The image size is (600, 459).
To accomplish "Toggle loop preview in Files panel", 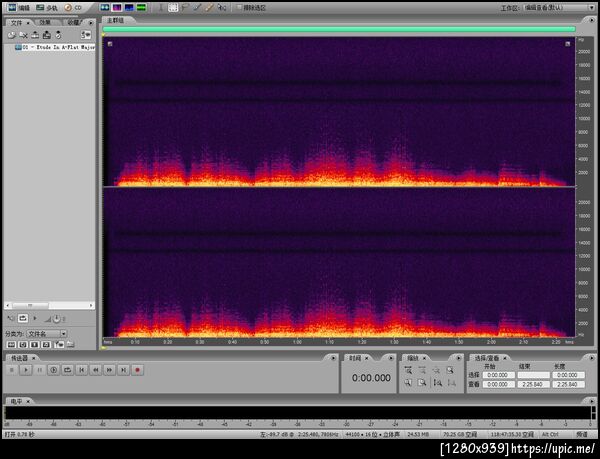I will click(23, 318).
